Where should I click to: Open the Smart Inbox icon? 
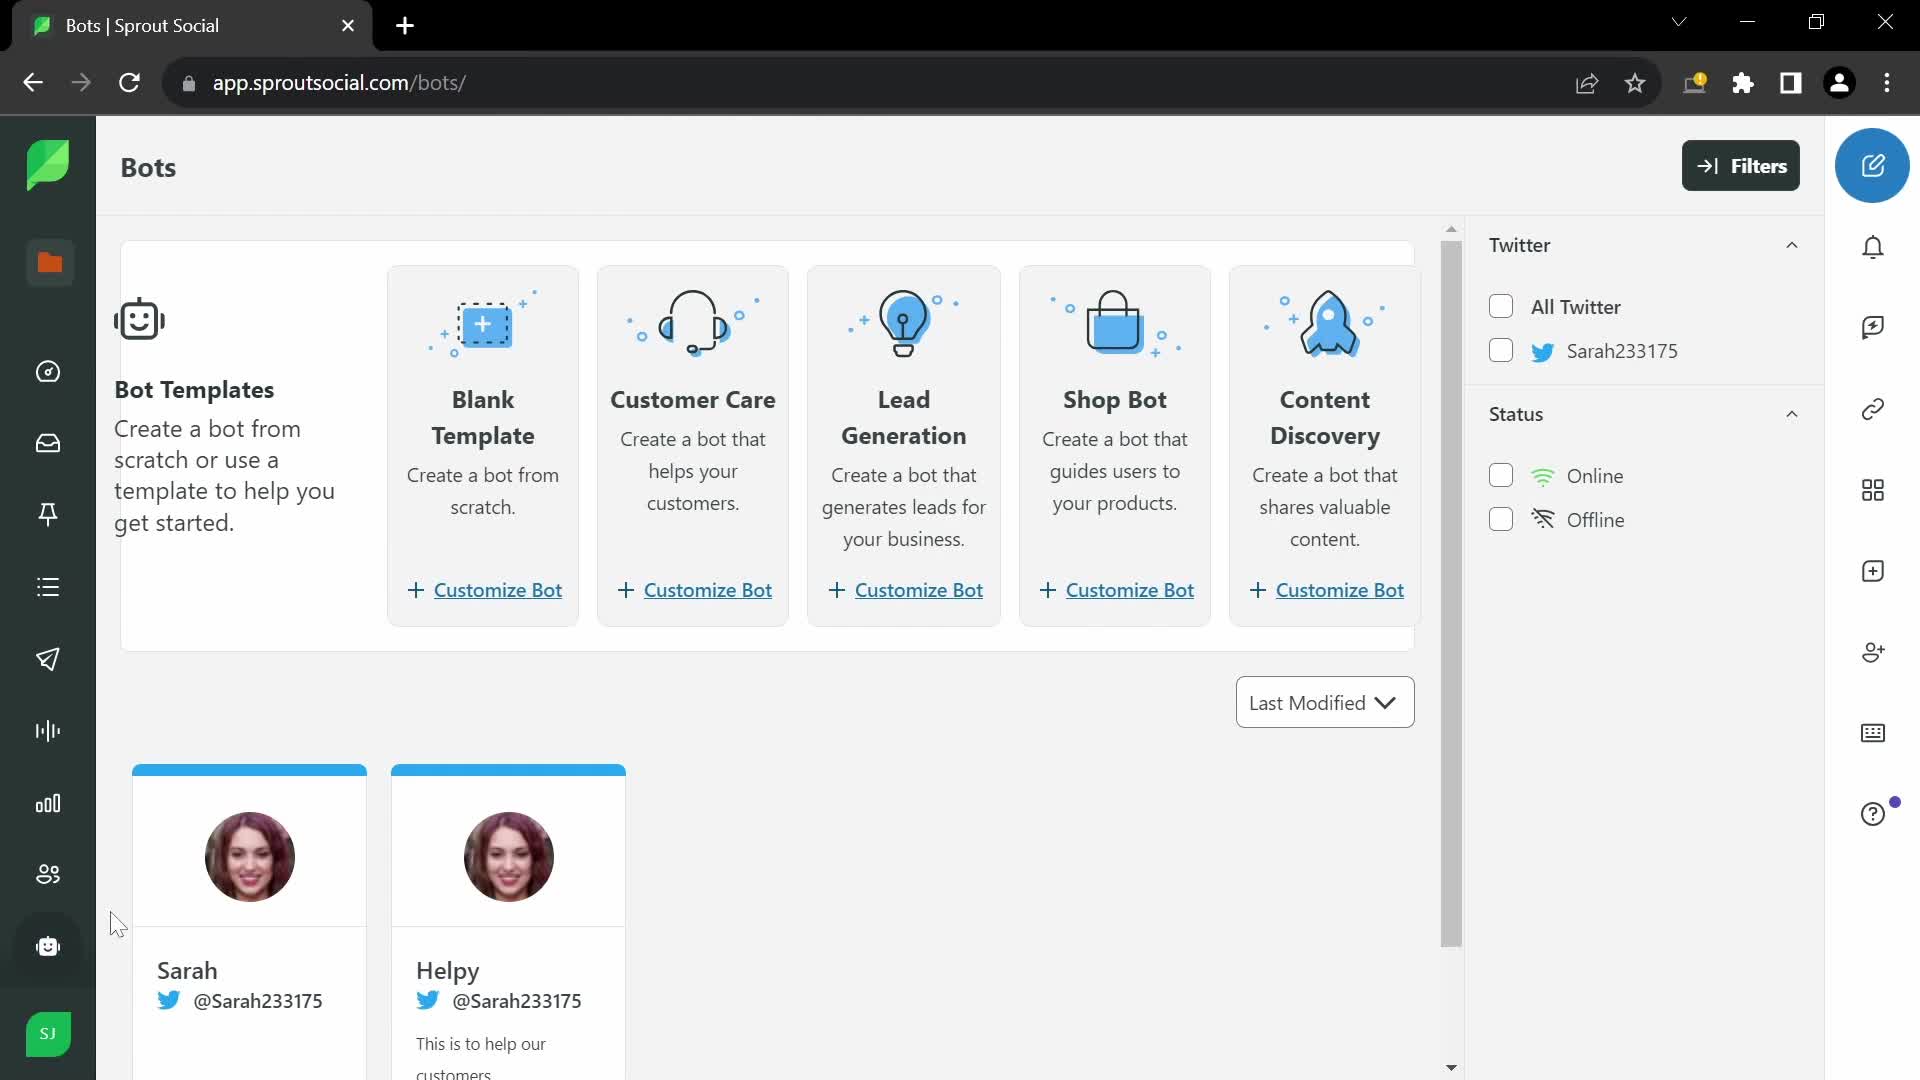(49, 443)
